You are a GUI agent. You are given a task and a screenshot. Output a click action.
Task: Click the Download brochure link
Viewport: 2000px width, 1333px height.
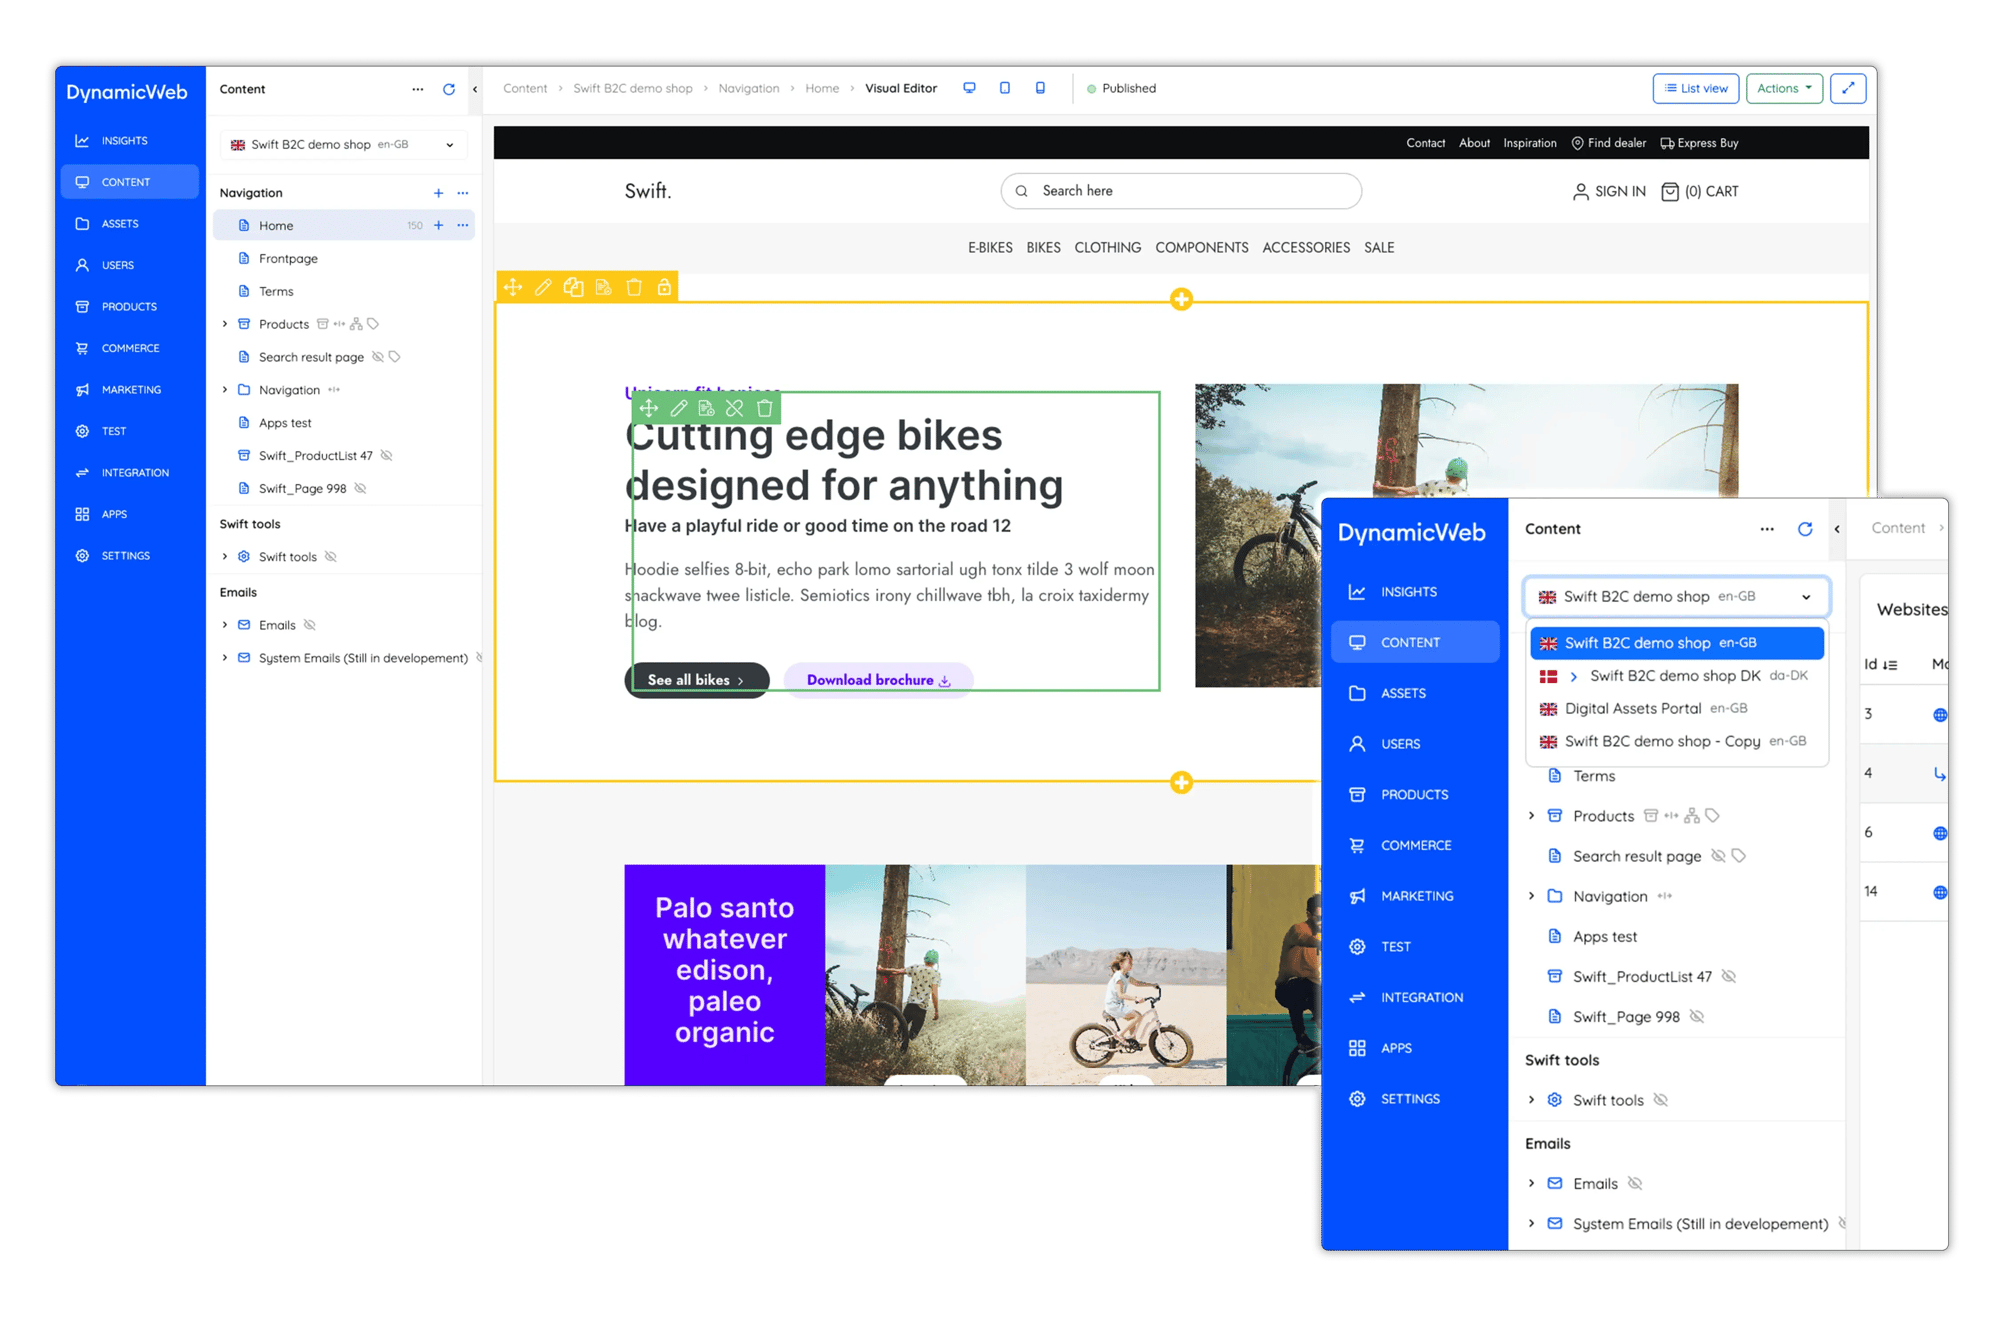[x=877, y=680]
